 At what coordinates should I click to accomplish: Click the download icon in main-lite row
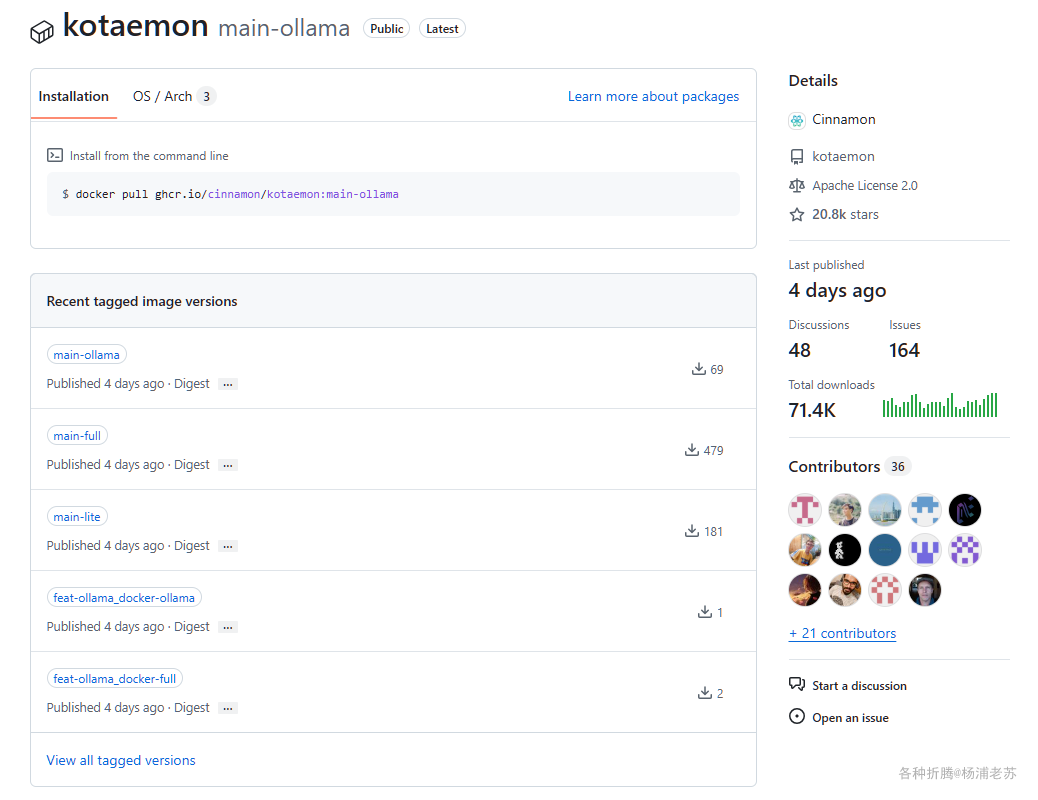(x=692, y=531)
